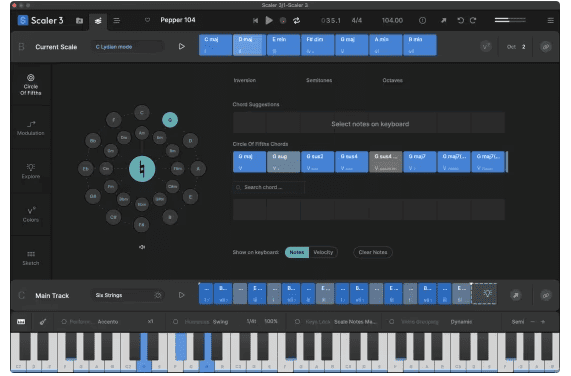Switch to guitar fretboard view icon
Image resolution: width=571 pixels, height=376 pixels.
(x=43, y=321)
